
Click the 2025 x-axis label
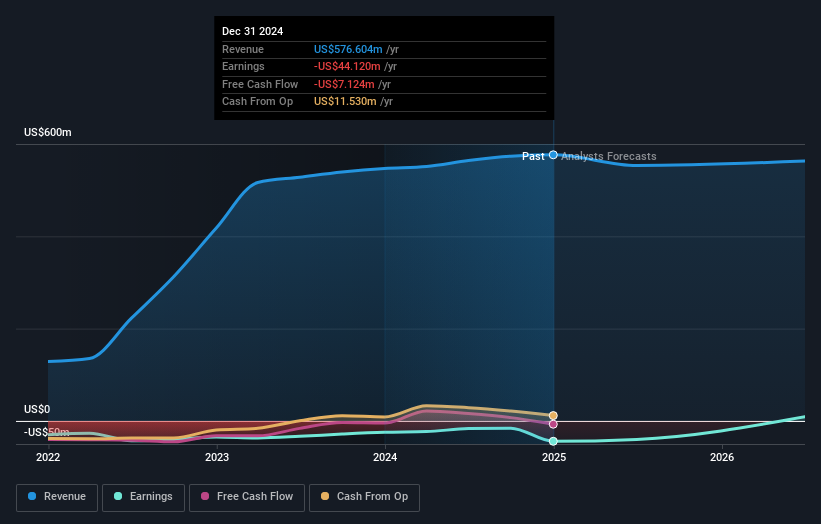pyautogui.click(x=554, y=458)
